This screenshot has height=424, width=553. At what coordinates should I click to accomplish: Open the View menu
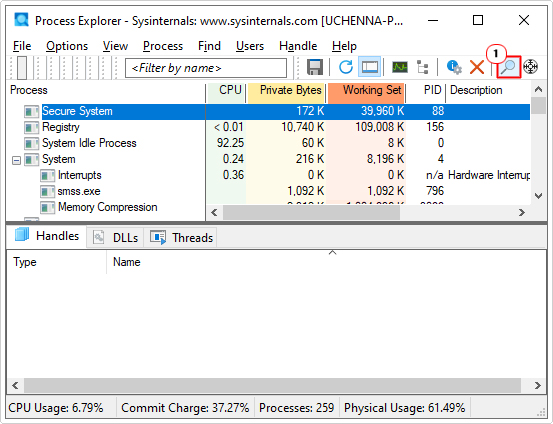coord(115,46)
